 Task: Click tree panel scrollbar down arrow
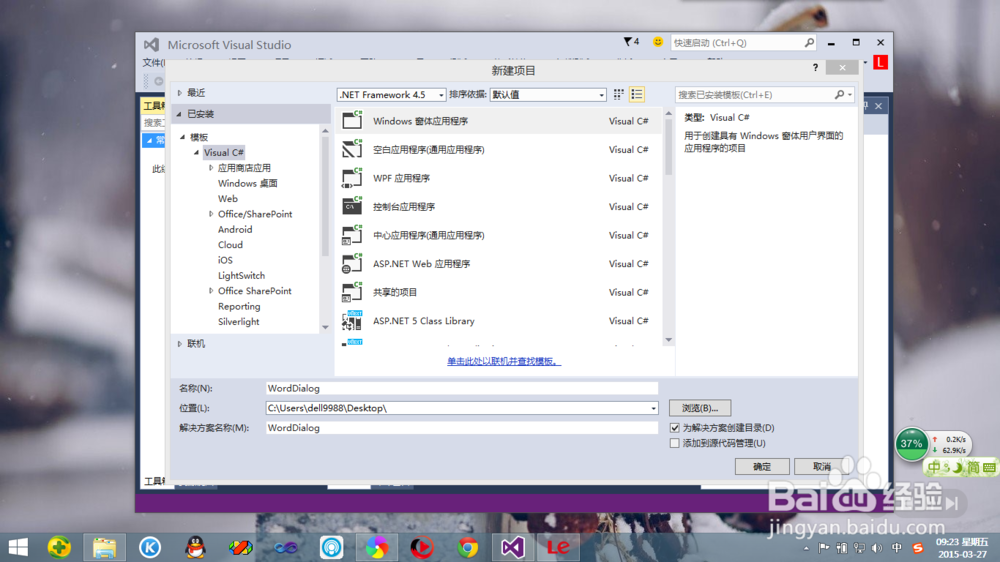point(325,327)
